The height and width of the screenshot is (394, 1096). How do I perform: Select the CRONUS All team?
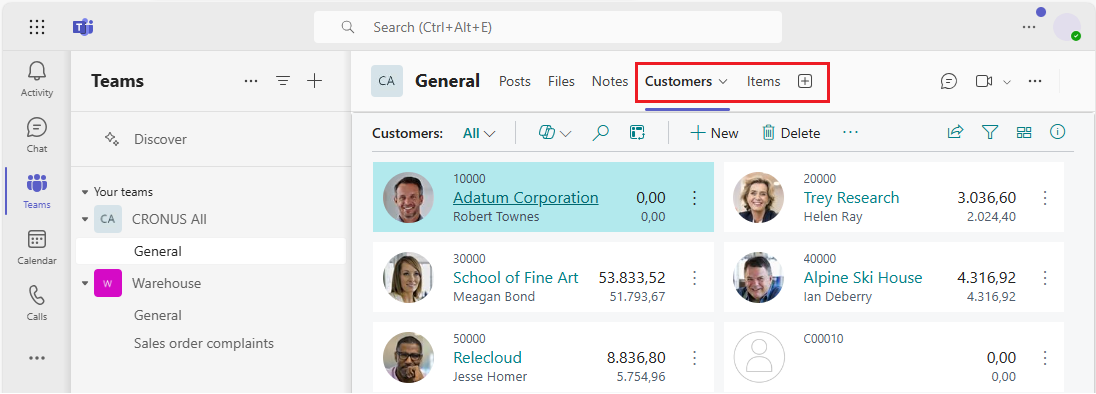pyautogui.click(x=169, y=219)
